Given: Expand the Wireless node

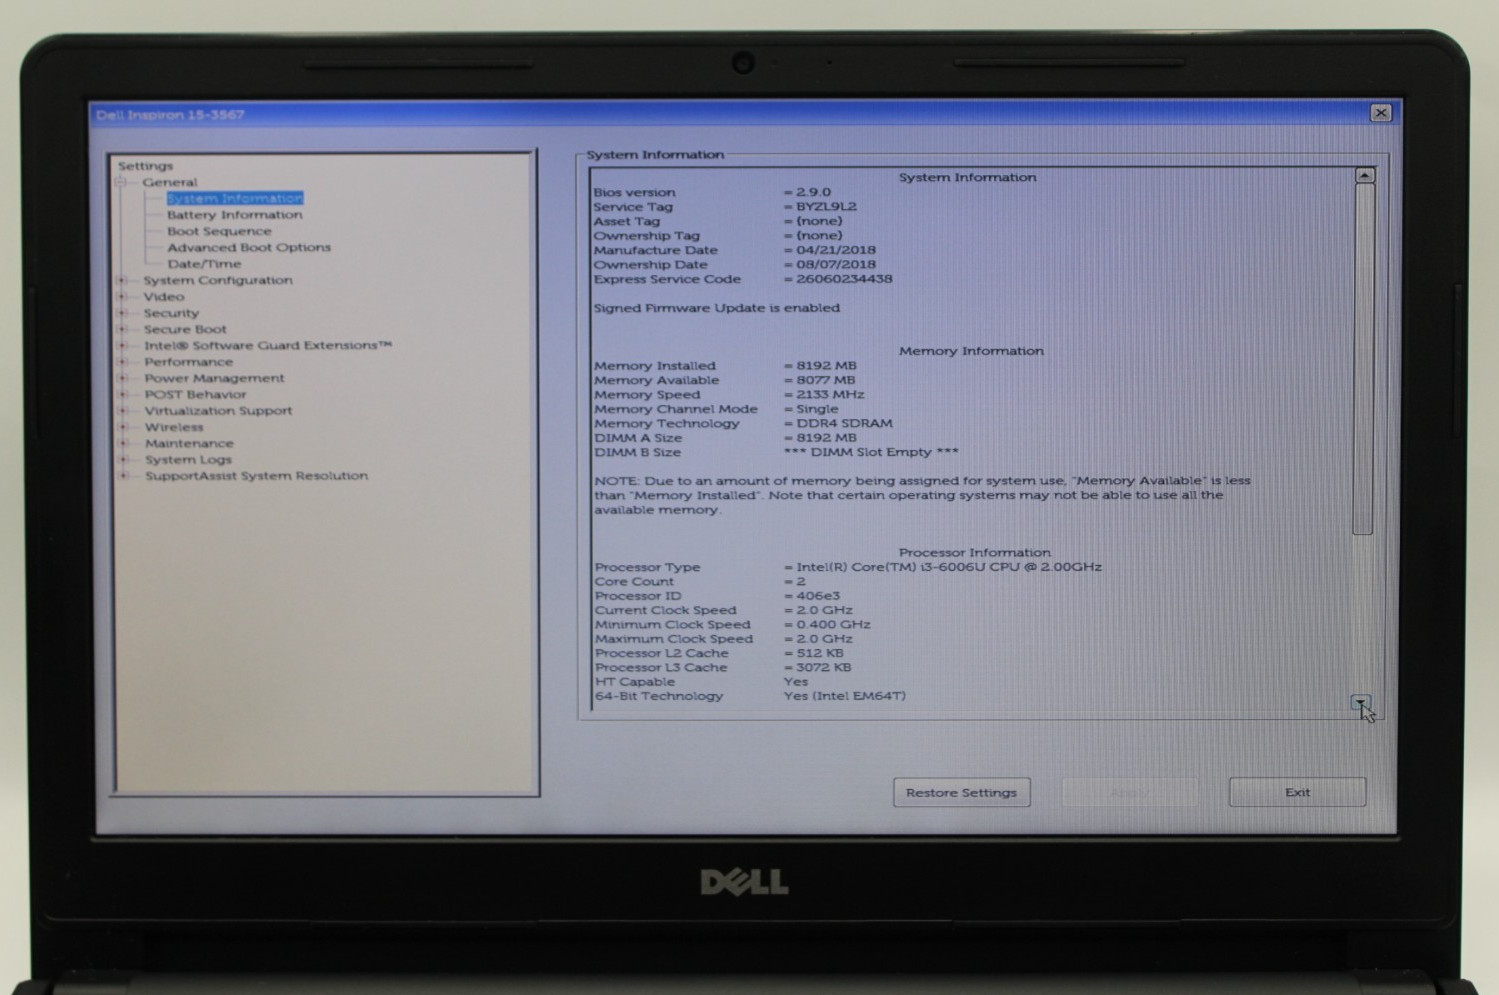Looking at the screenshot, I should pos(122,427).
